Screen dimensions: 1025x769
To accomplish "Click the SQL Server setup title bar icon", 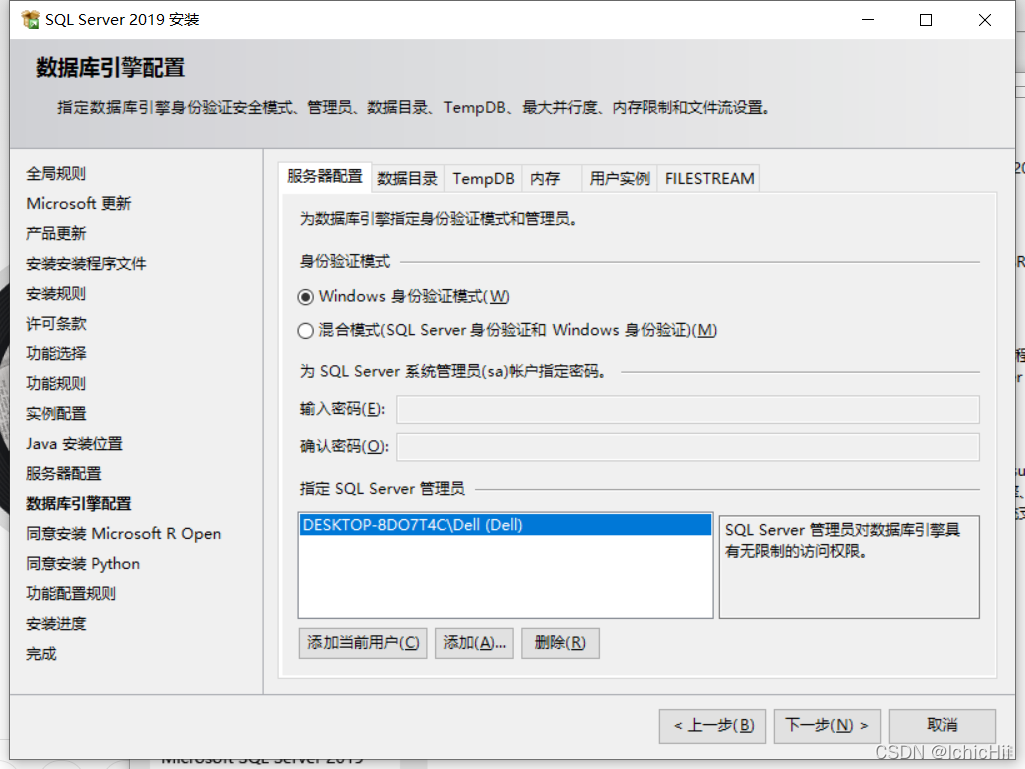I will click(x=31, y=20).
